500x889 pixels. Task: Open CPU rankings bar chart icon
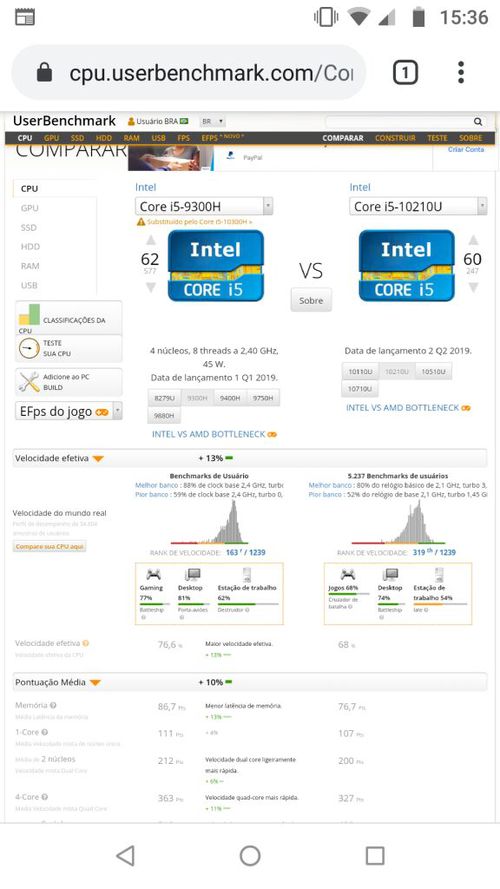[29, 315]
